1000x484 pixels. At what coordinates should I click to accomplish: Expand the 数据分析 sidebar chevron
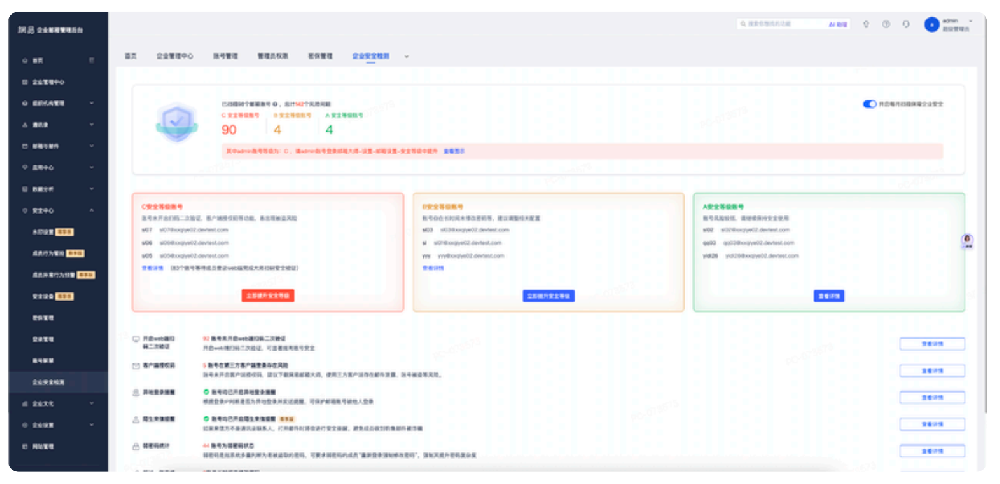[x=92, y=189]
